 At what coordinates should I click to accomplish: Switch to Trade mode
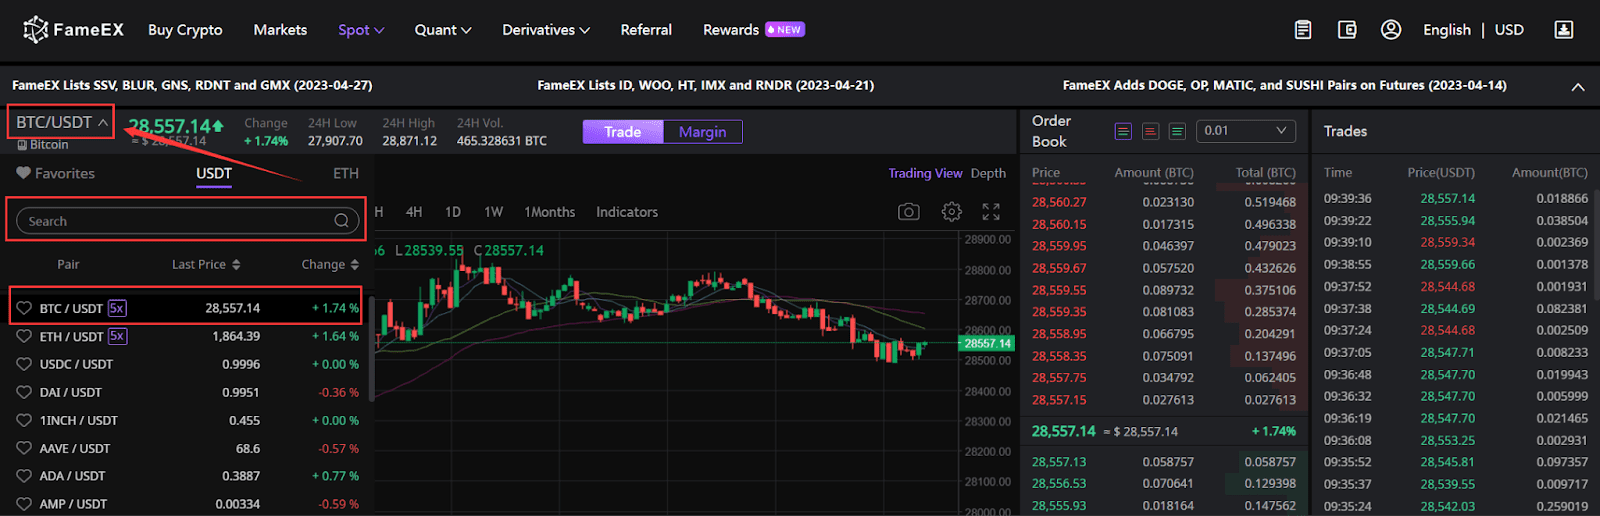tap(623, 132)
